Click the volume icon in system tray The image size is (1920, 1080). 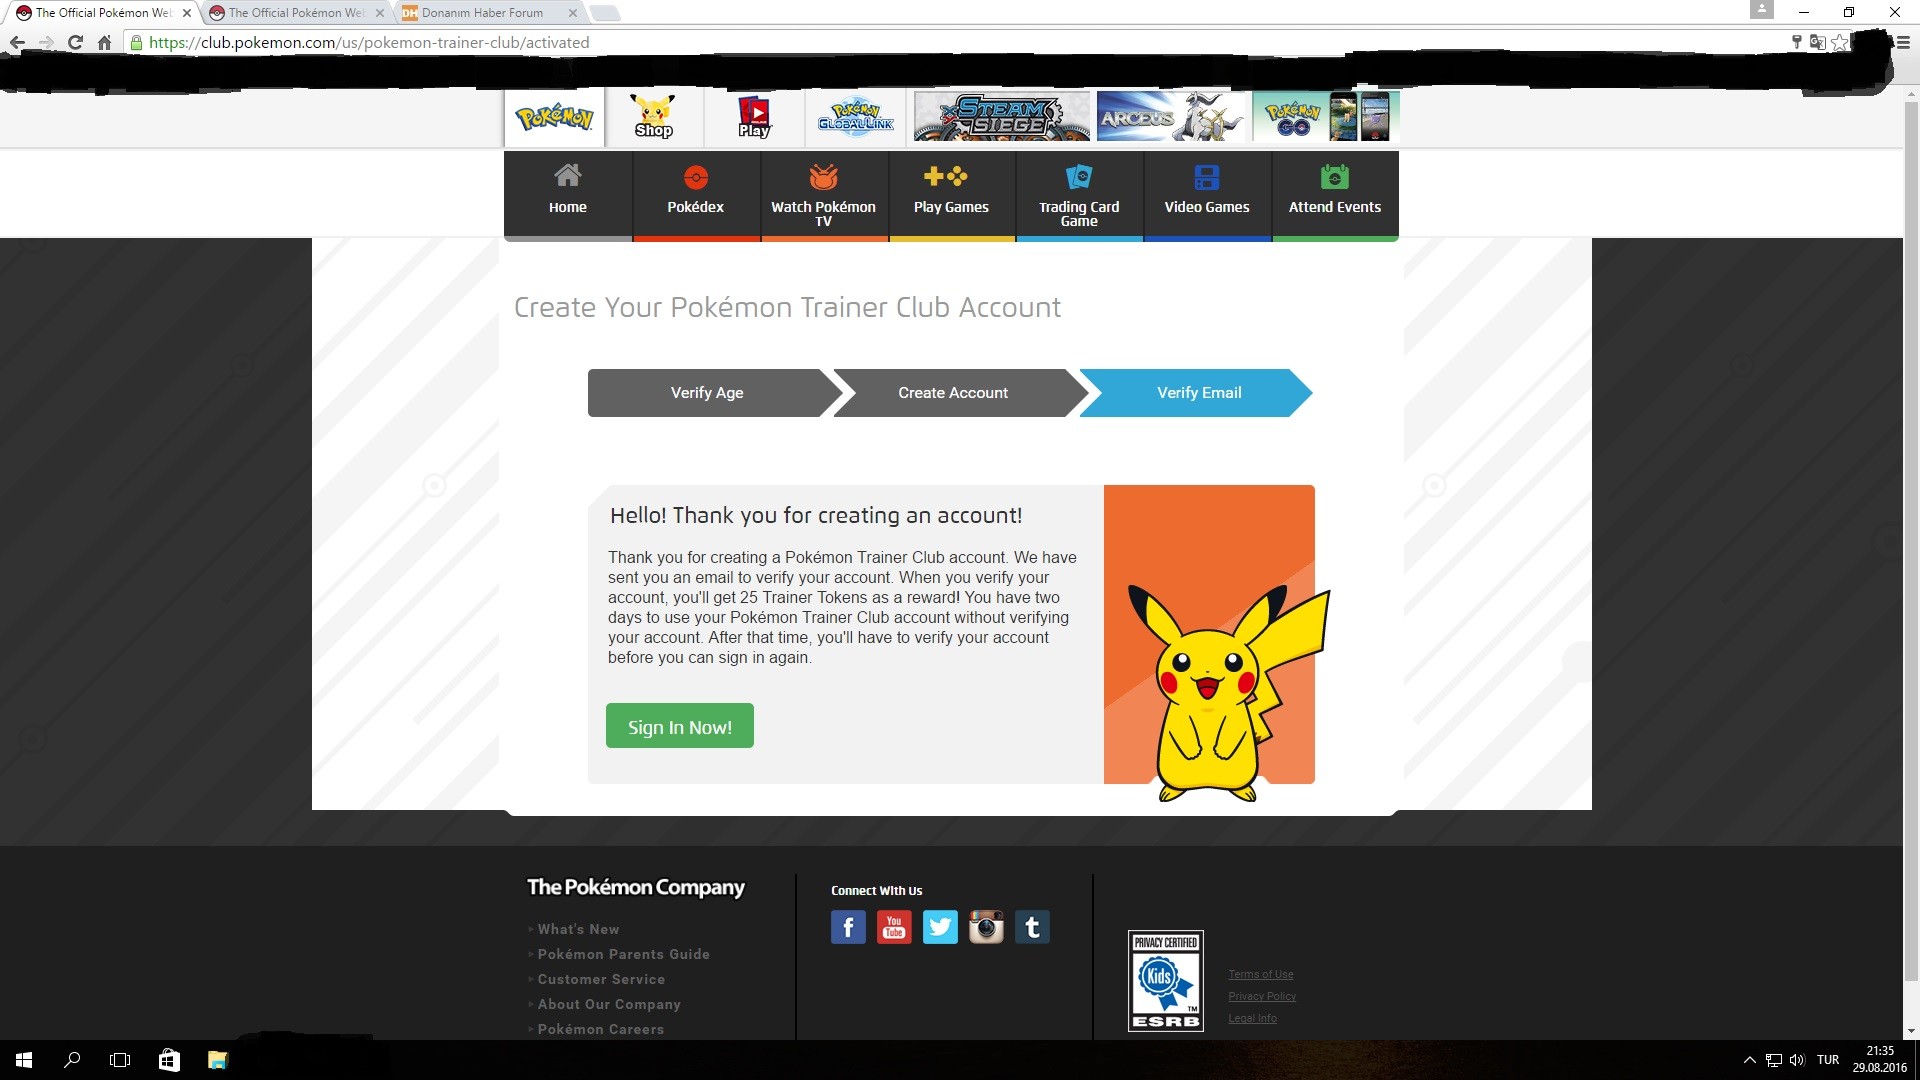coord(1796,1060)
